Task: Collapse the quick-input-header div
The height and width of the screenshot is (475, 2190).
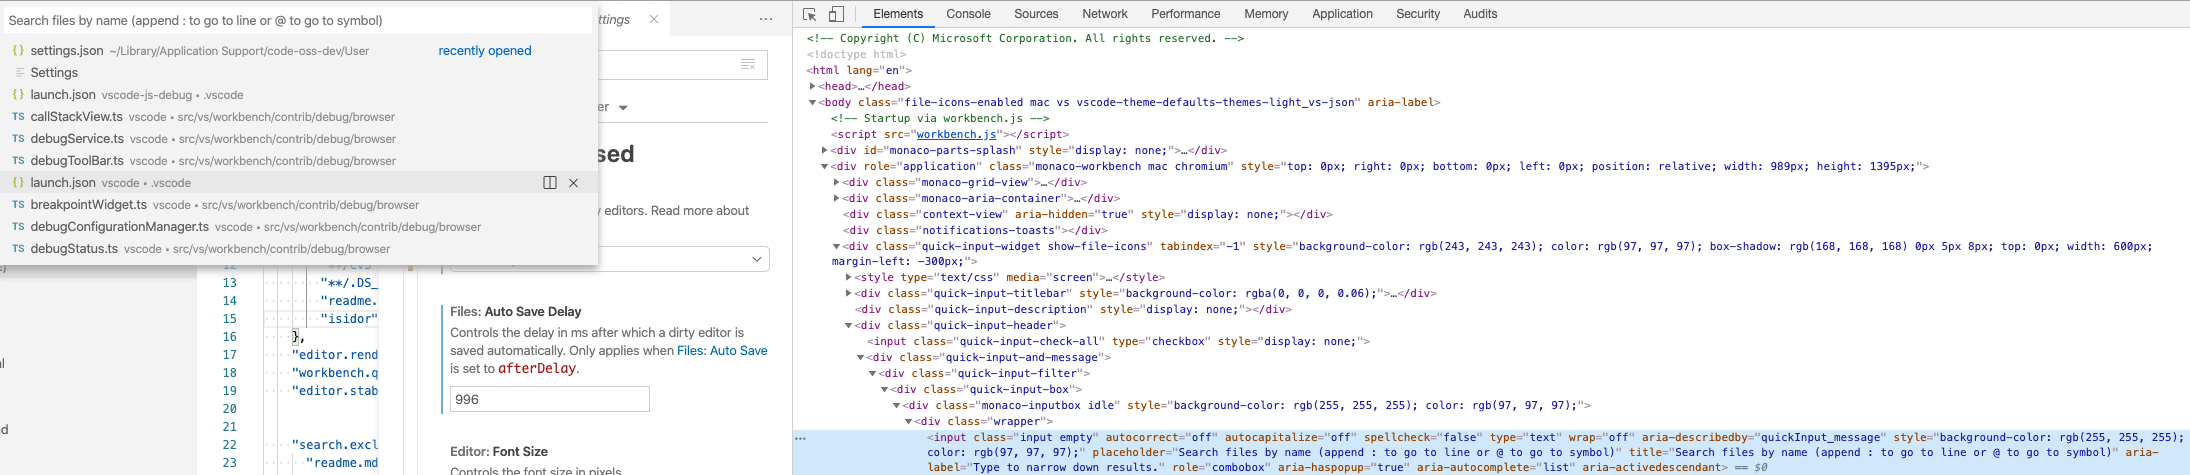Action: pyautogui.click(x=849, y=325)
